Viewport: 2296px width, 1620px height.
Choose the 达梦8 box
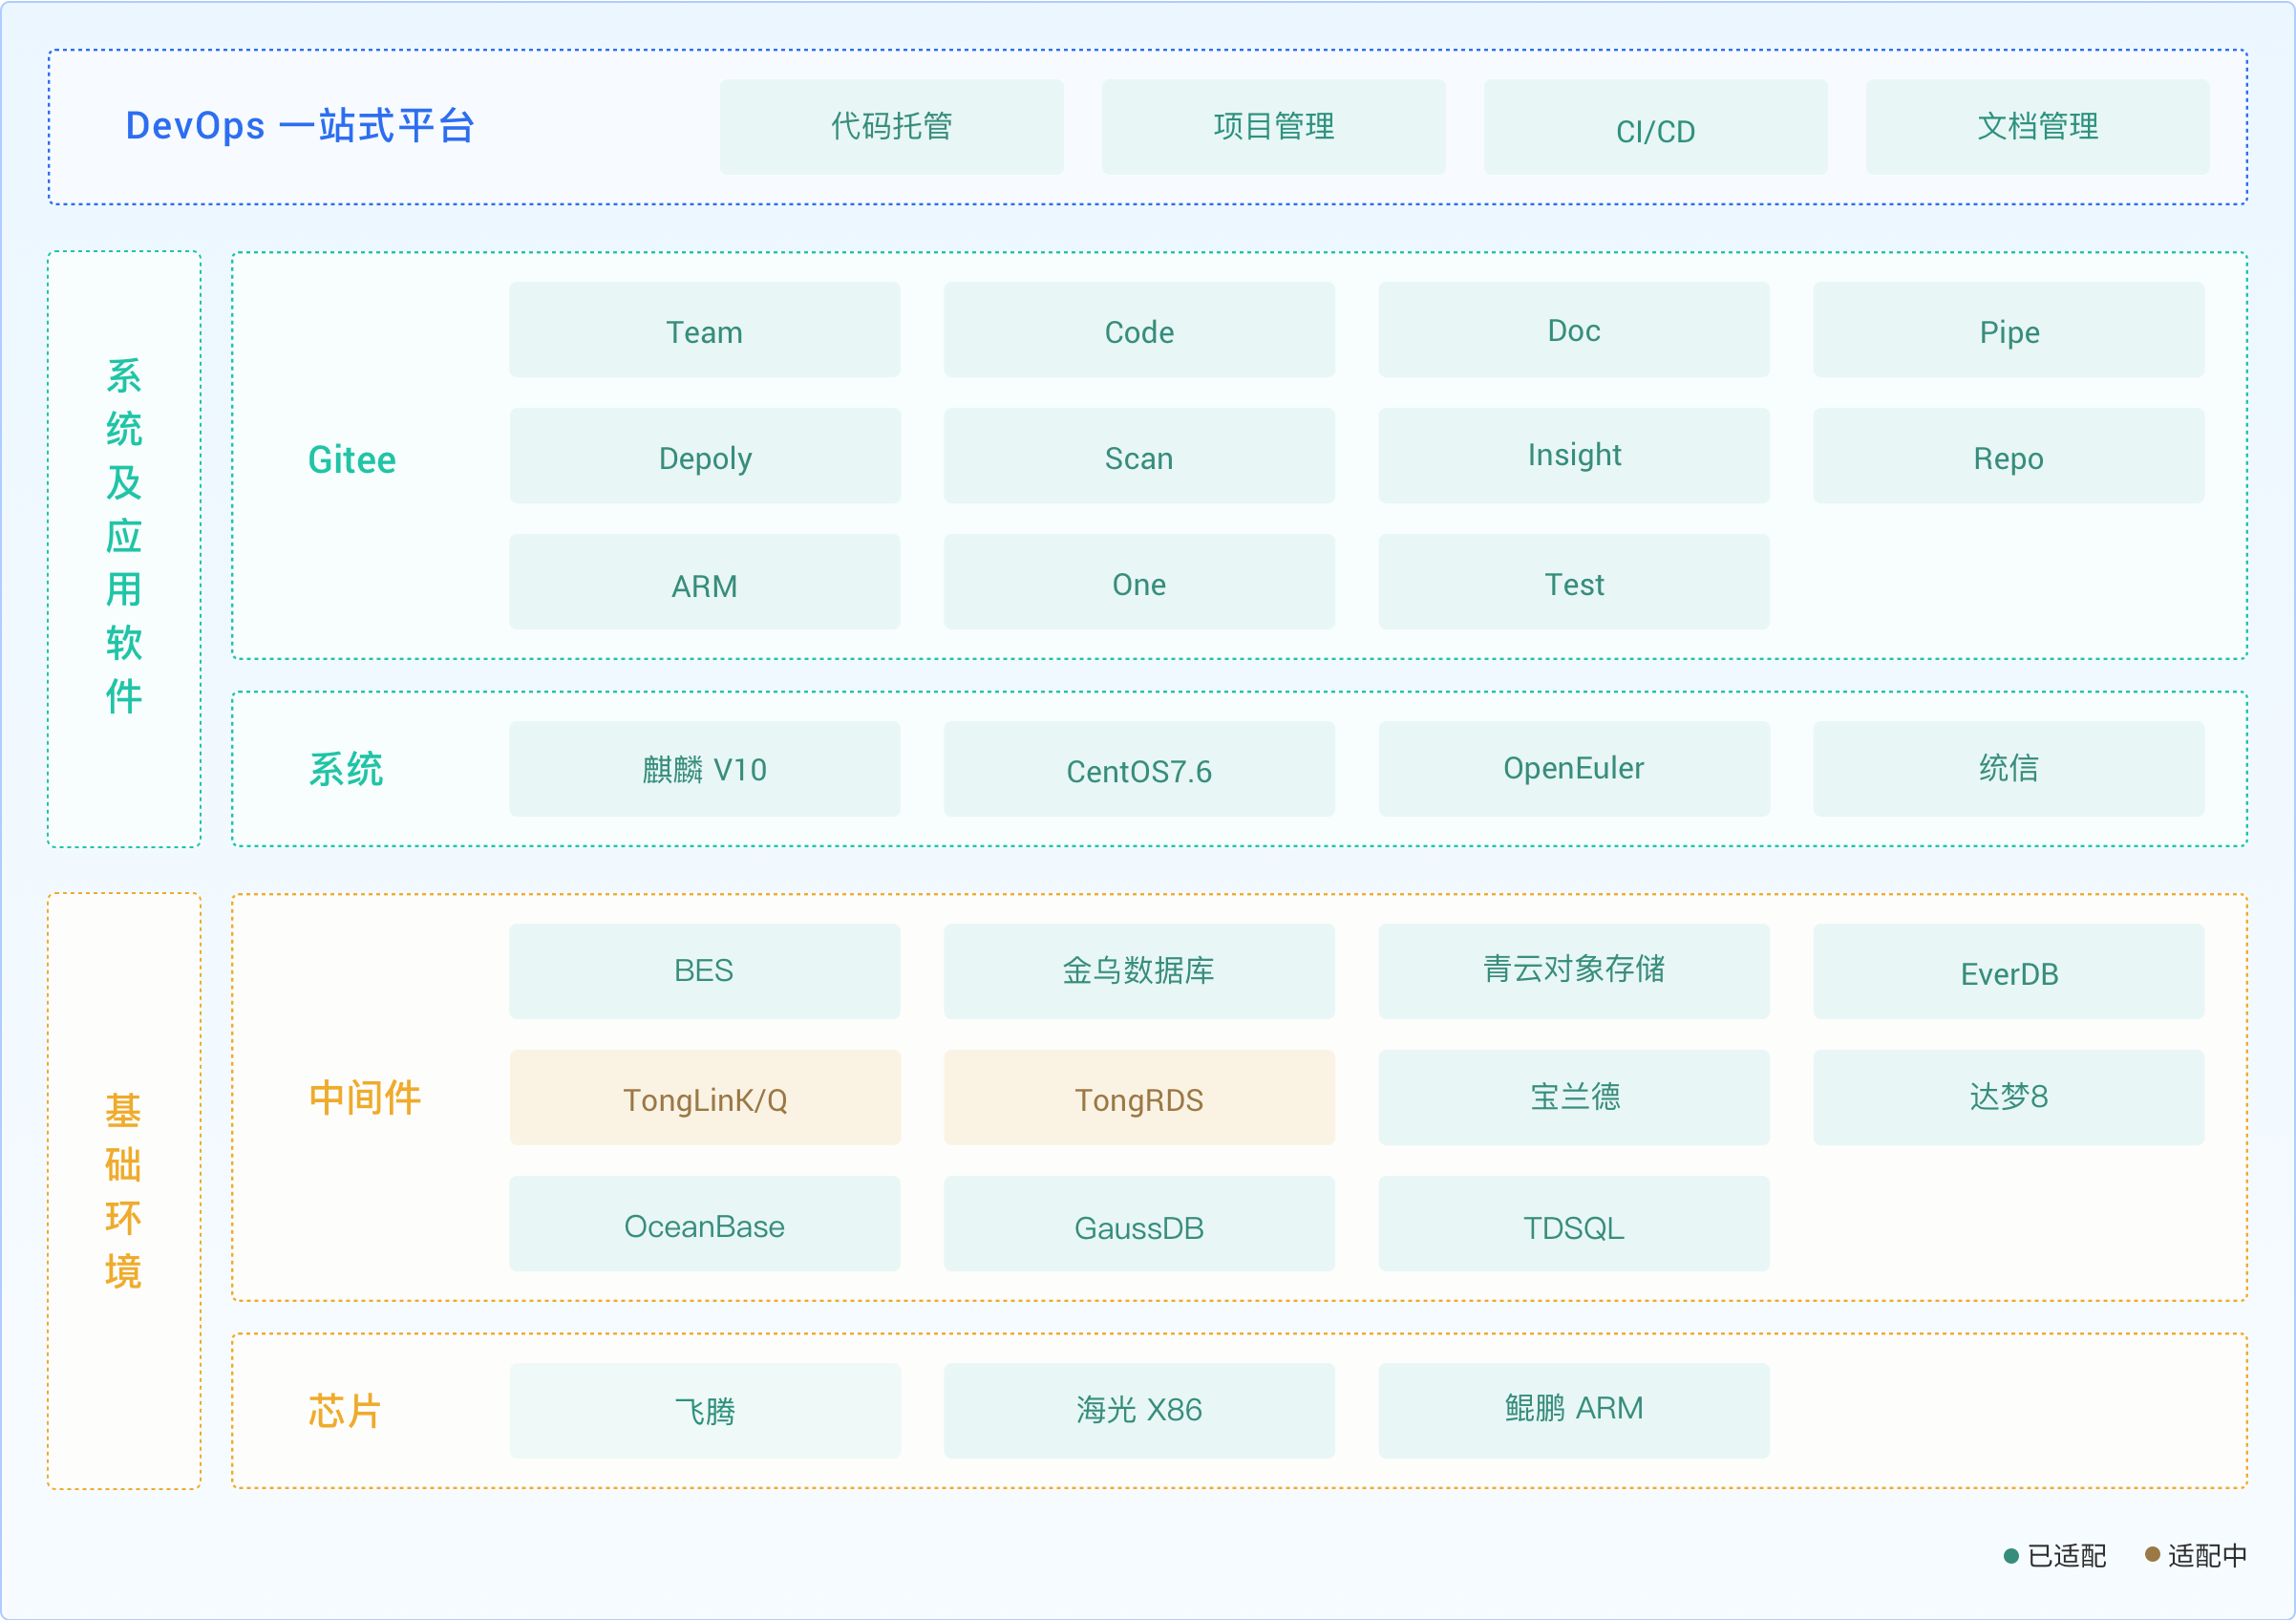2008,1098
